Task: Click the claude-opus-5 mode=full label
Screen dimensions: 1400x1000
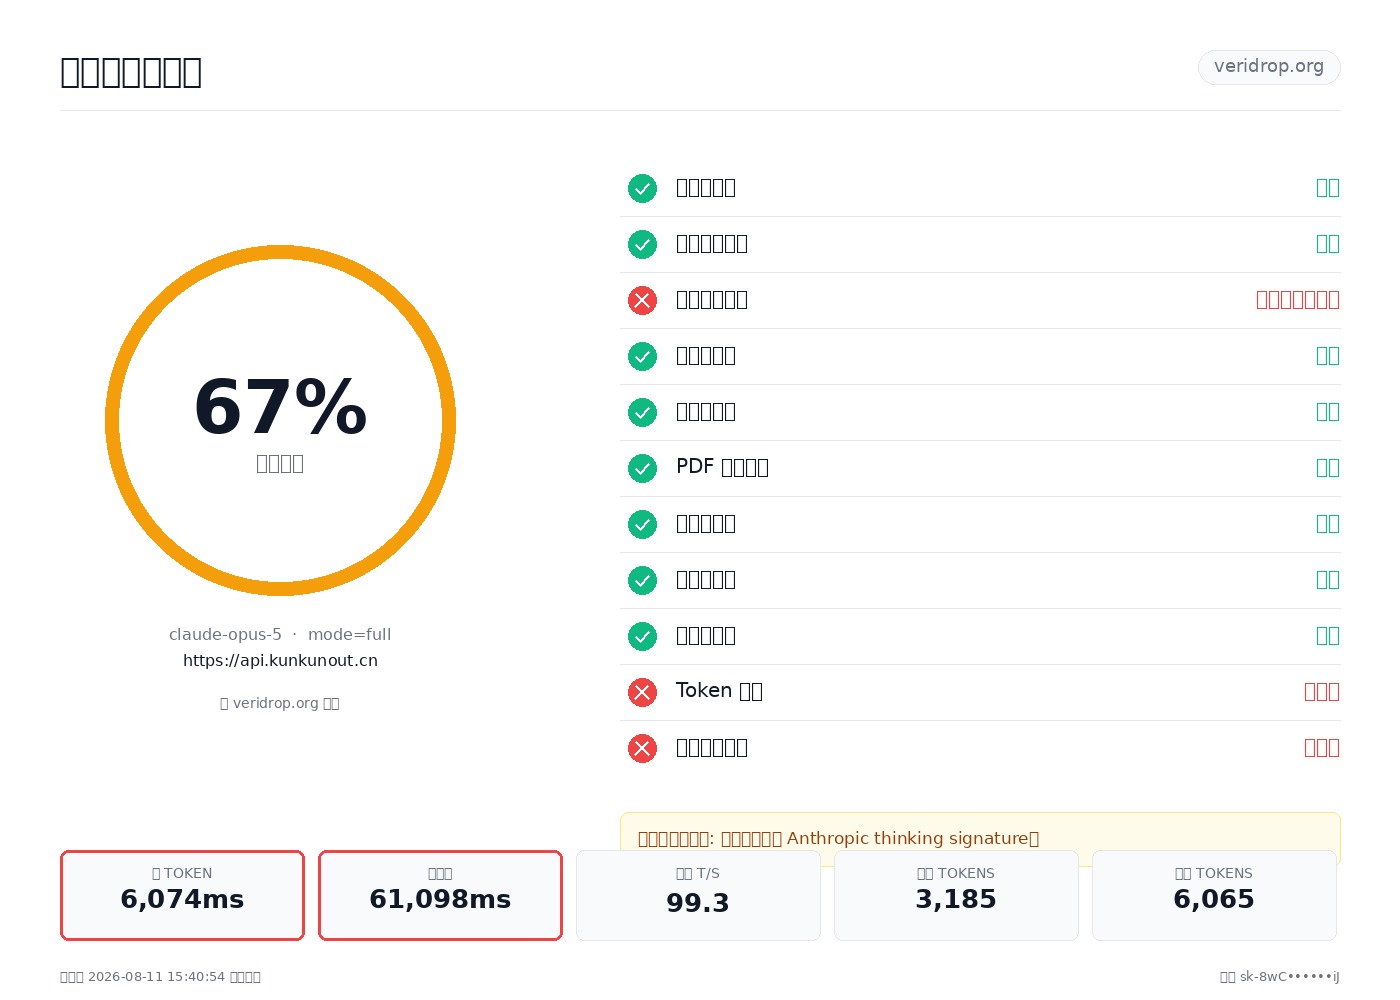Action: 280,634
